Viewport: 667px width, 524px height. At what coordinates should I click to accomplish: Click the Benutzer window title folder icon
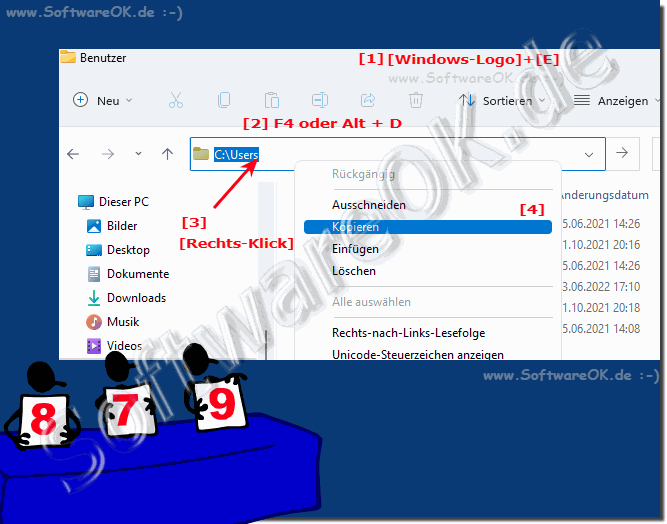pyautogui.click(x=68, y=57)
